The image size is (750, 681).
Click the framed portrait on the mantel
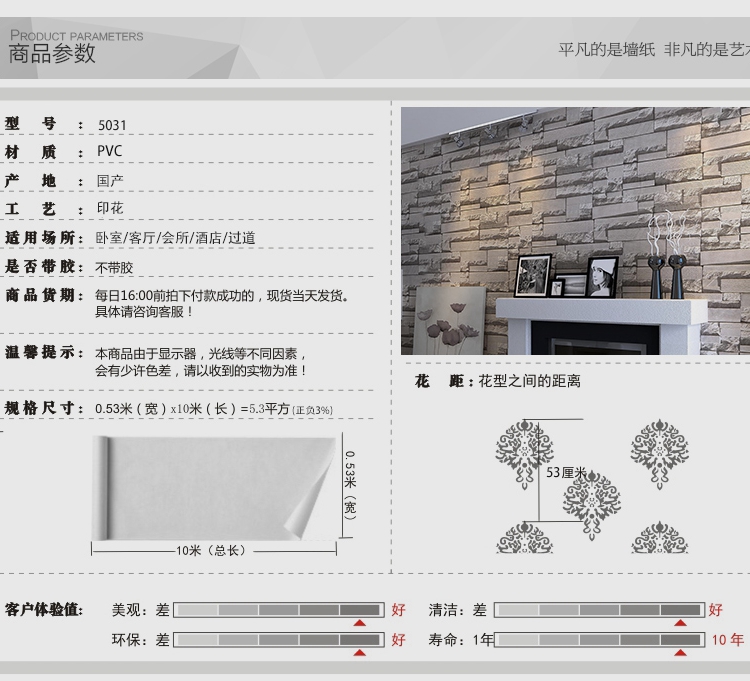pyautogui.click(x=602, y=277)
